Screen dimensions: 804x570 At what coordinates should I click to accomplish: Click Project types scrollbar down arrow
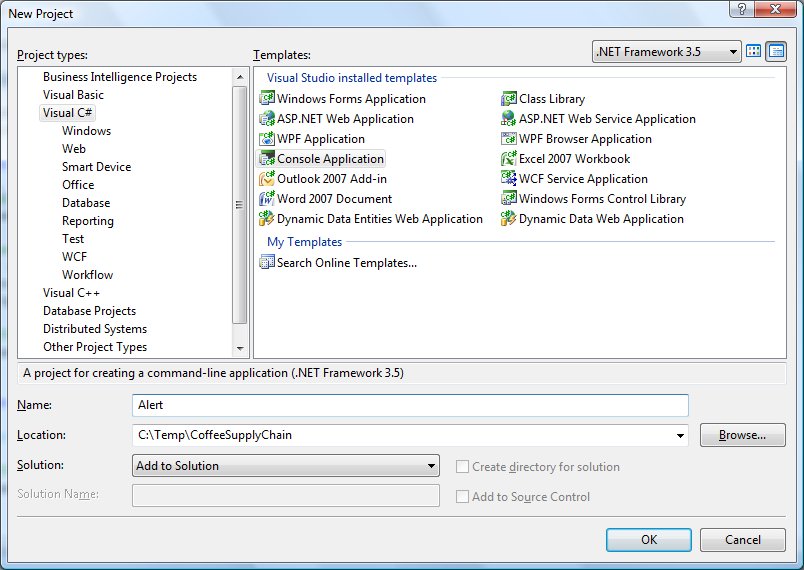point(239,349)
